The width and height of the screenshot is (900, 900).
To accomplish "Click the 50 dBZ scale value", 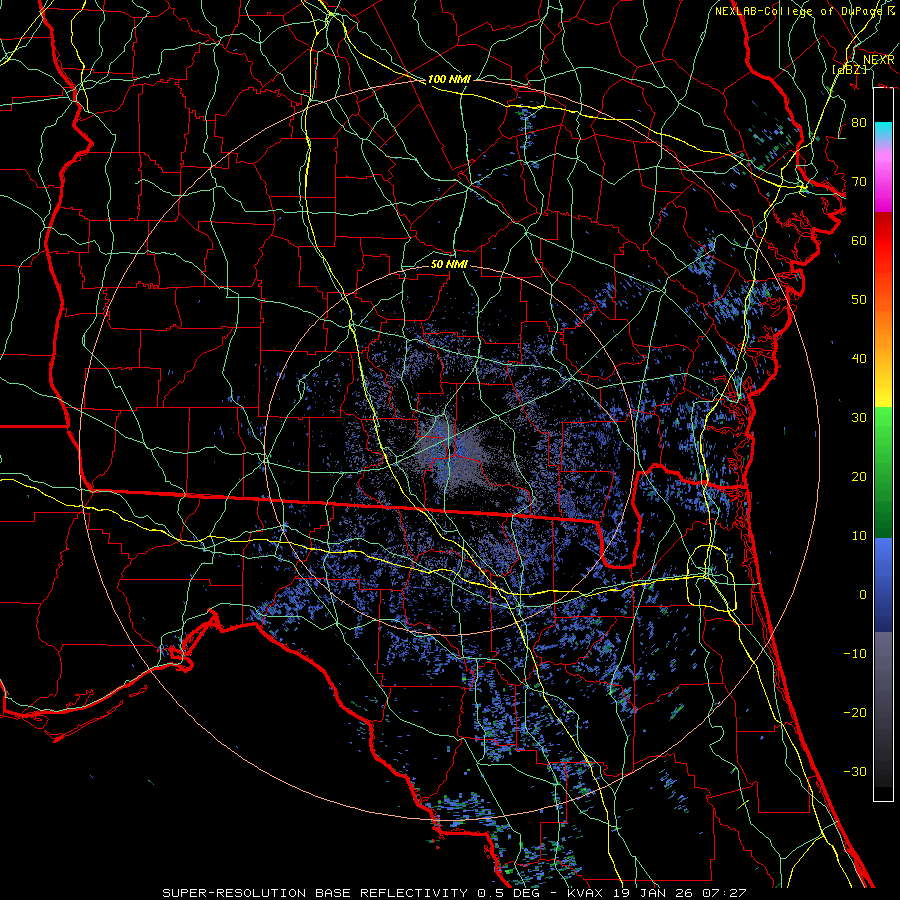I will (859, 300).
